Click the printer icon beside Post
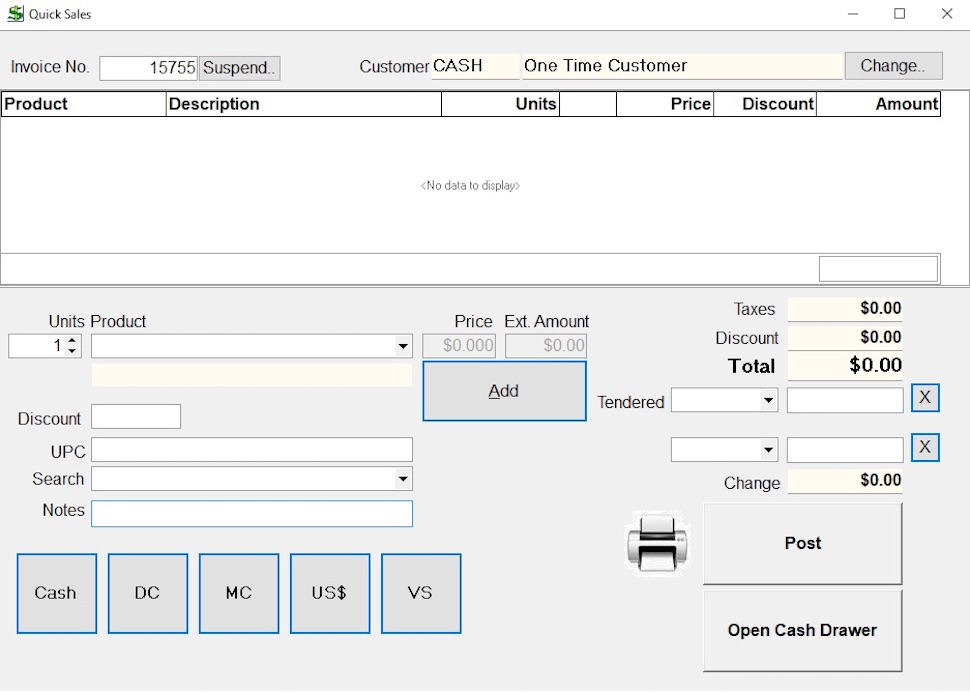Image resolution: width=970 pixels, height=692 pixels. [657, 544]
